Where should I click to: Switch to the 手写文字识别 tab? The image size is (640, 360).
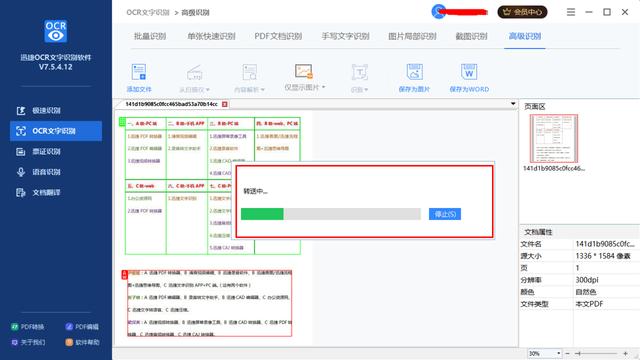click(x=345, y=36)
